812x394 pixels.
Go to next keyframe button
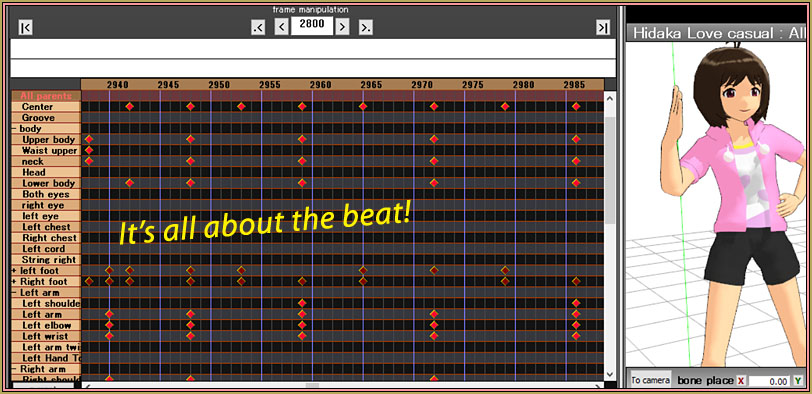(x=366, y=27)
